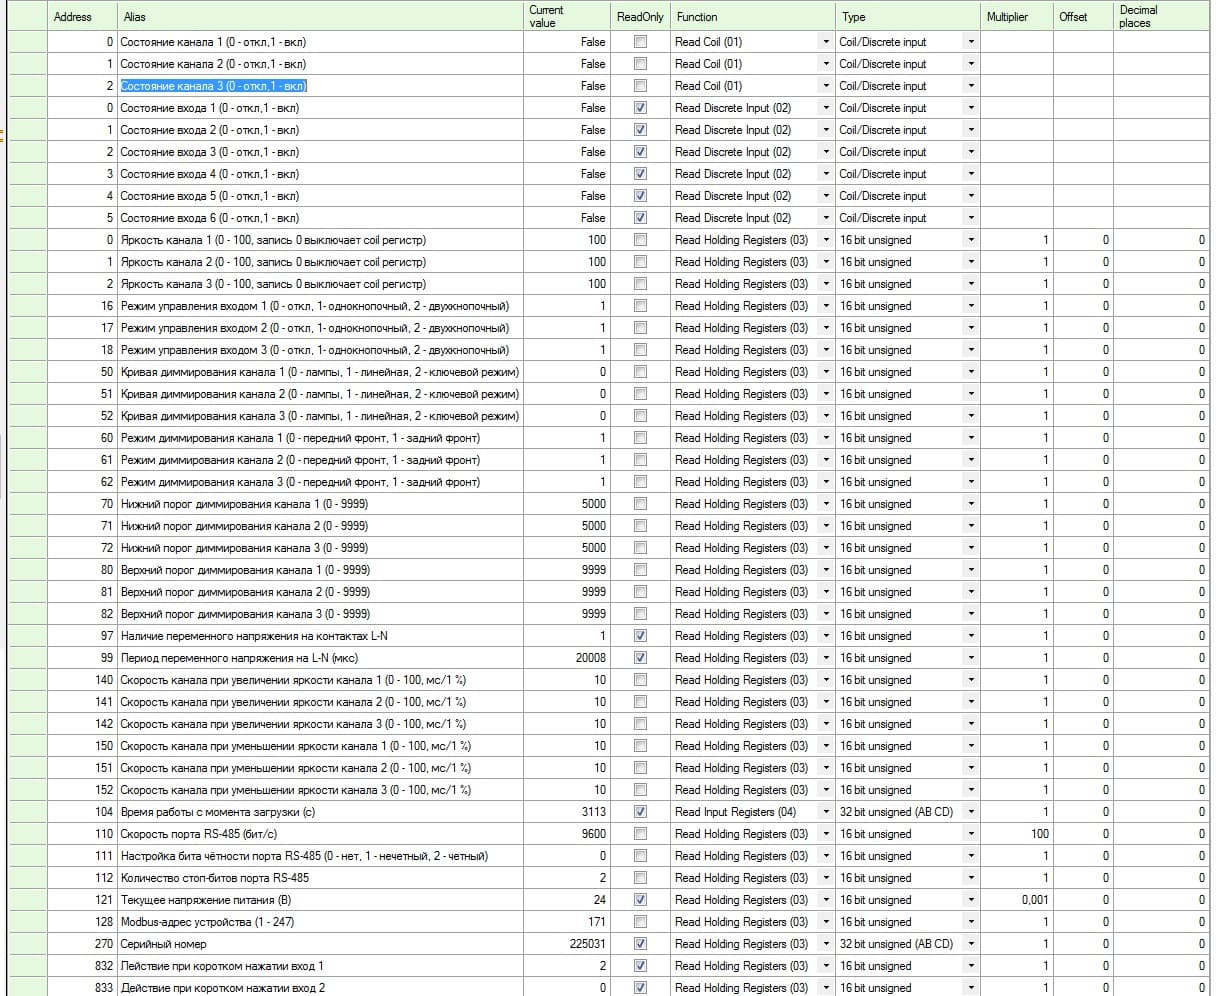
Task: Select alias Настройка бита чётности порта RS-485
Action: [320, 856]
